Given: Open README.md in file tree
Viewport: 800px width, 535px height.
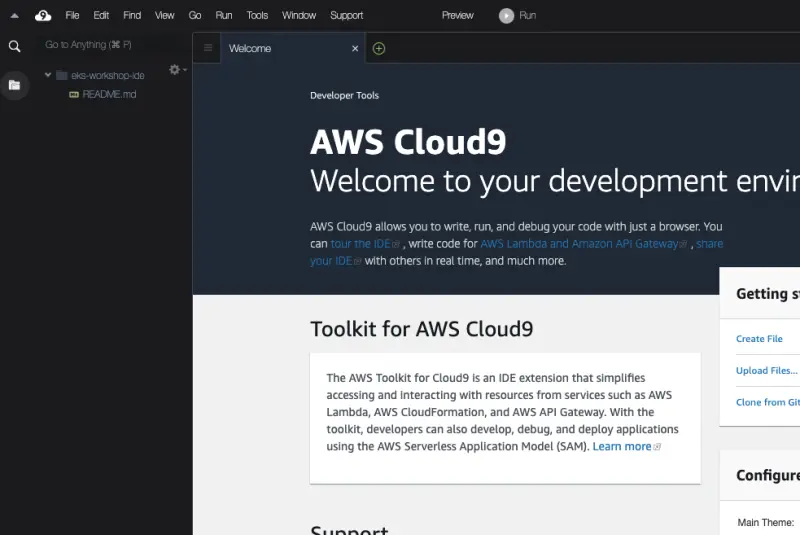Looking at the screenshot, I should [x=108, y=94].
